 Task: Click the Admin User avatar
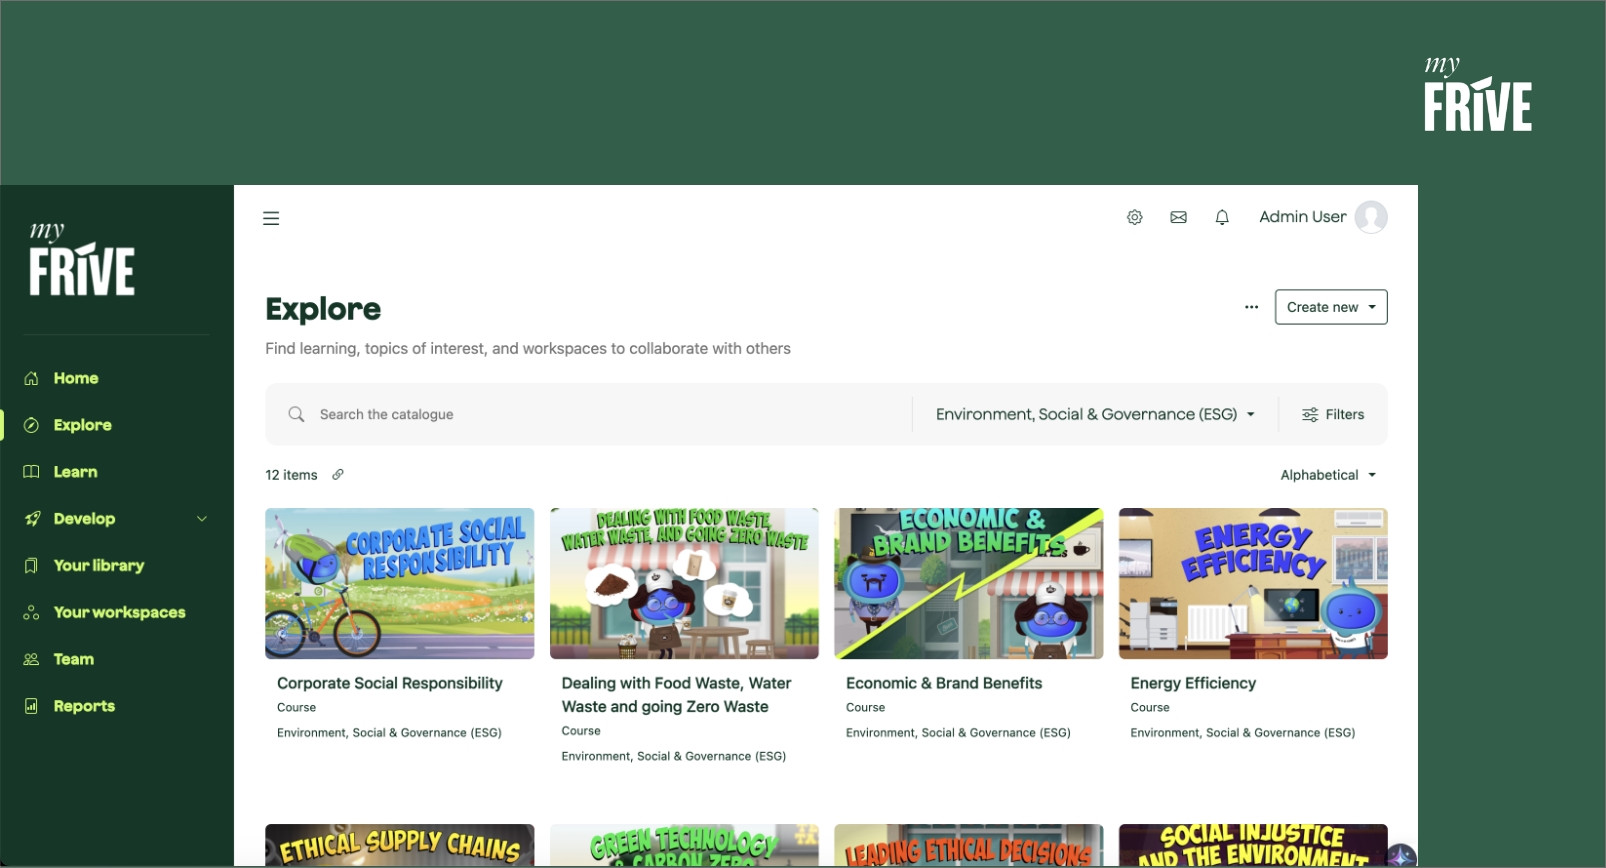click(x=1370, y=217)
